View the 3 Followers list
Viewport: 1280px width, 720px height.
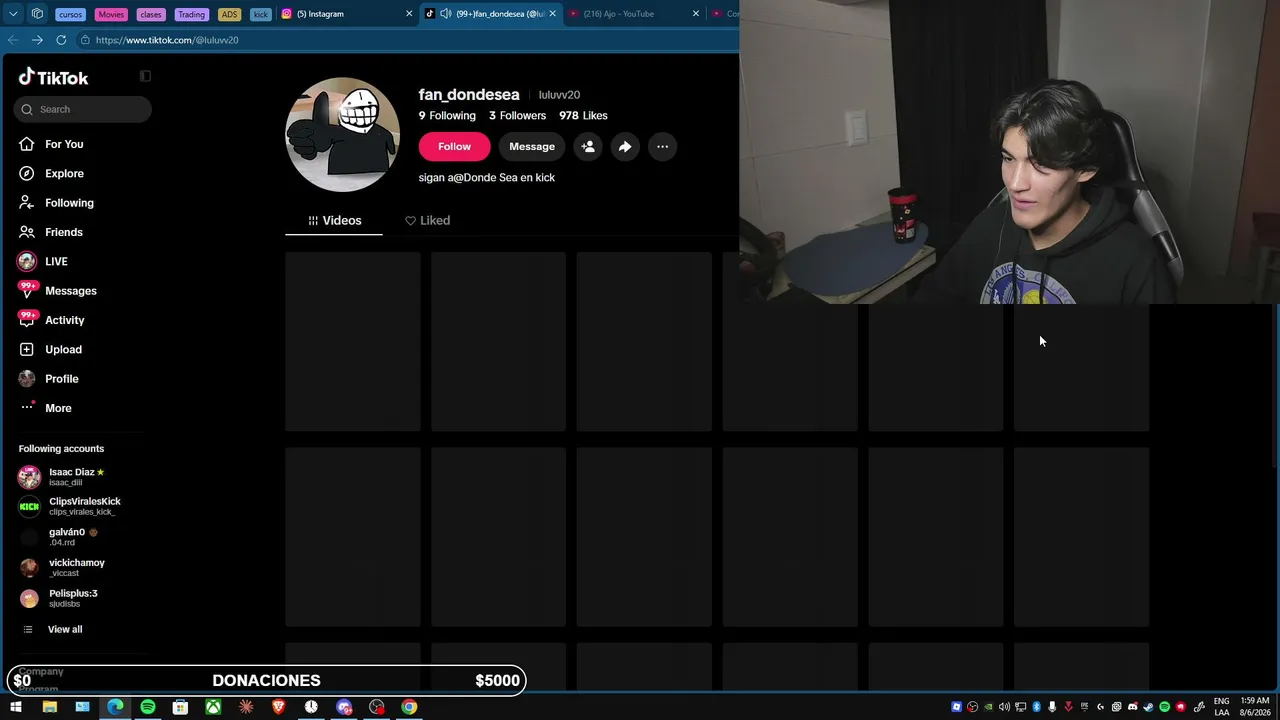tap(517, 115)
